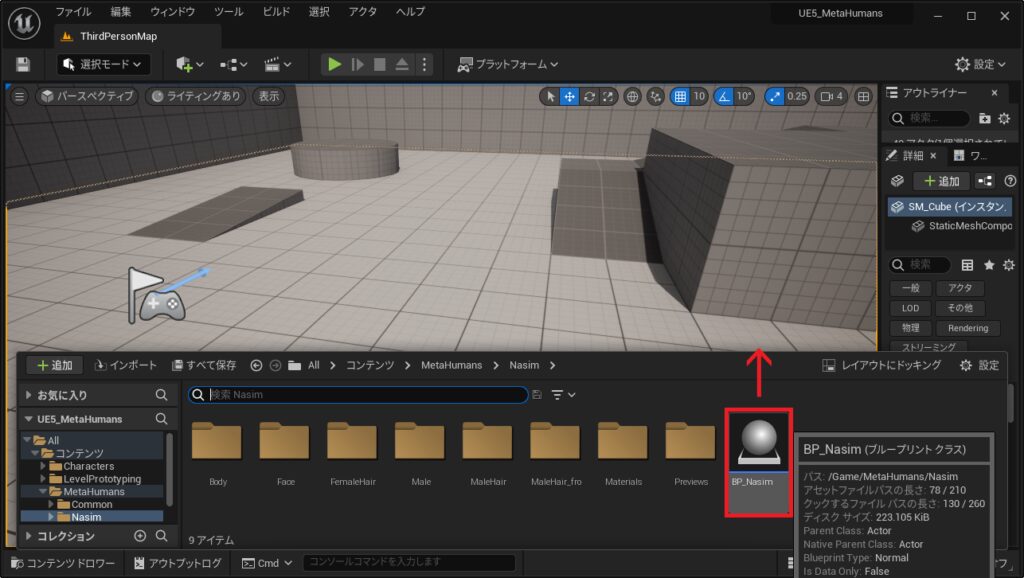Toggle grid snapping icon
The image size is (1024, 578).
tap(680, 97)
